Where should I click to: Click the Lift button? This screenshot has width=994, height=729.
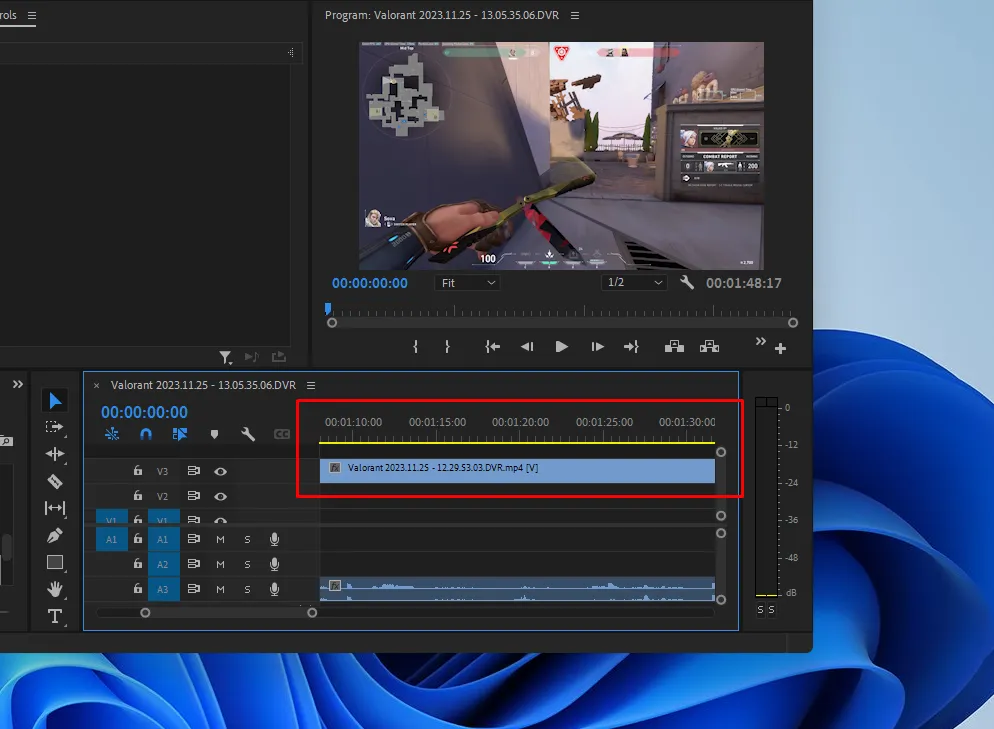[x=674, y=346]
